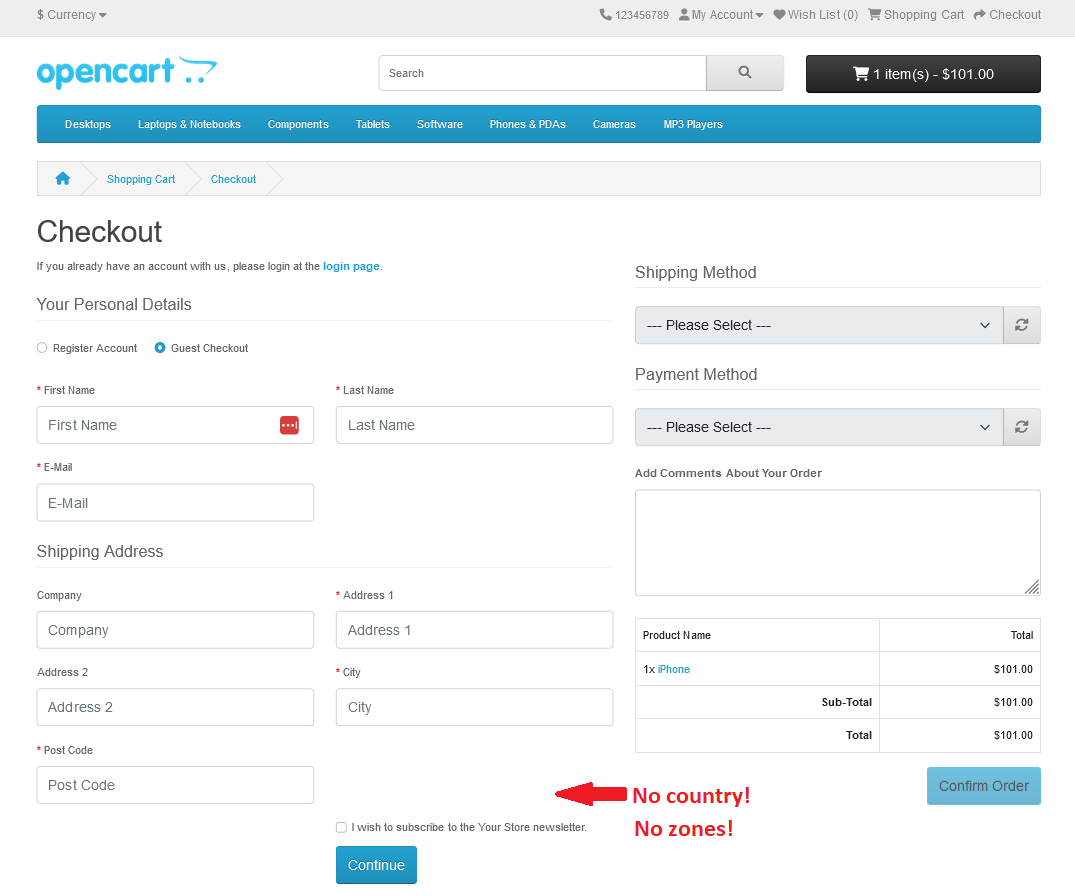1075x896 pixels.
Task: Select the home icon in the breadcrumb
Action: click(x=62, y=178)
